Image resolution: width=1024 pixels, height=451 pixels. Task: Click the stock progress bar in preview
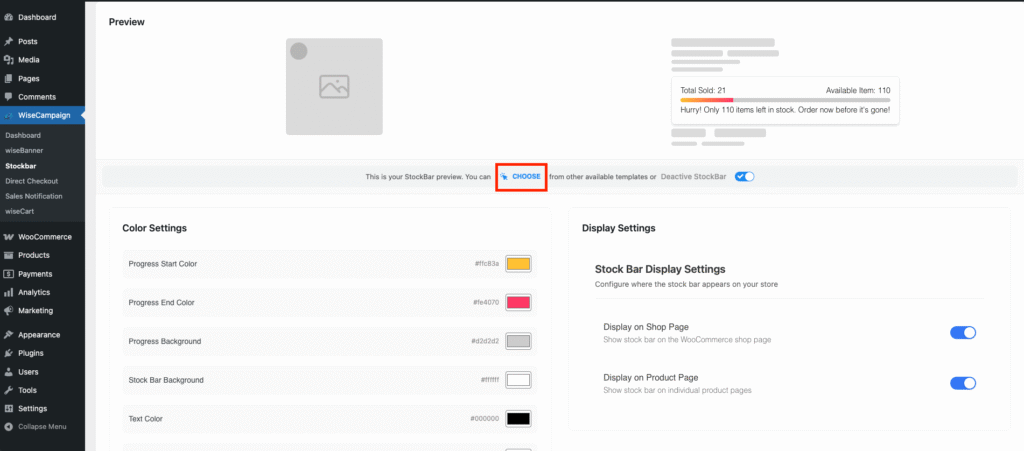click(x=785, y=100)
